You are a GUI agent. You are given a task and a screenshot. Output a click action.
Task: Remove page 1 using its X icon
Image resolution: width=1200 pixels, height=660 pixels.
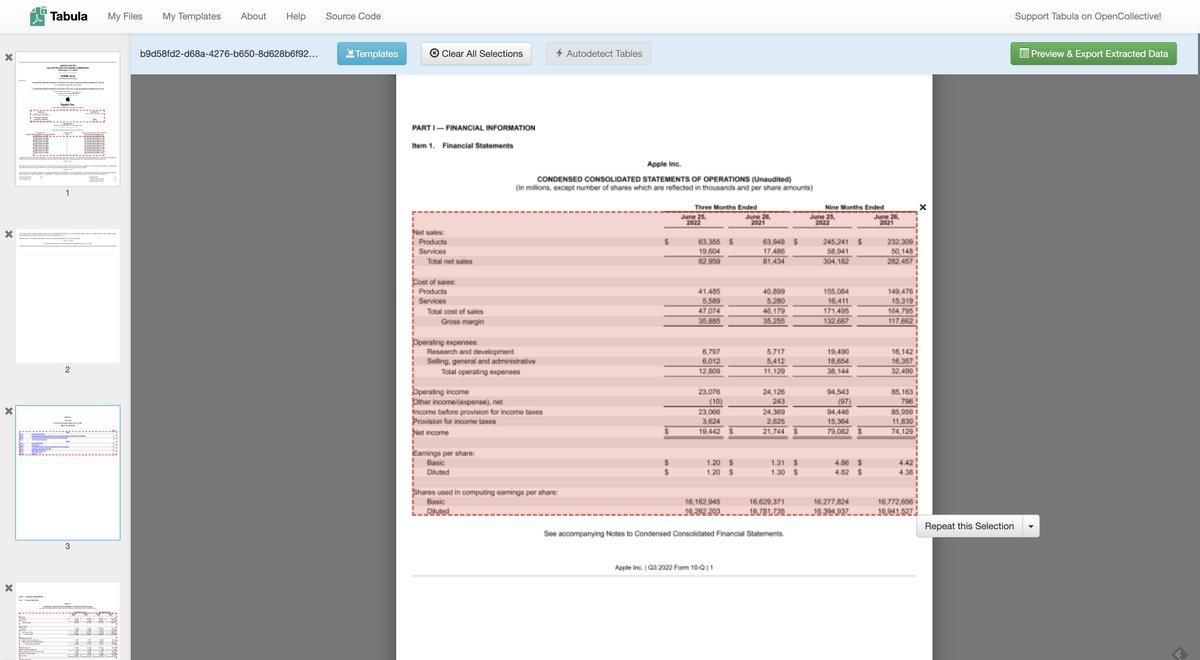pyautogui.click(x=8, y=58)
